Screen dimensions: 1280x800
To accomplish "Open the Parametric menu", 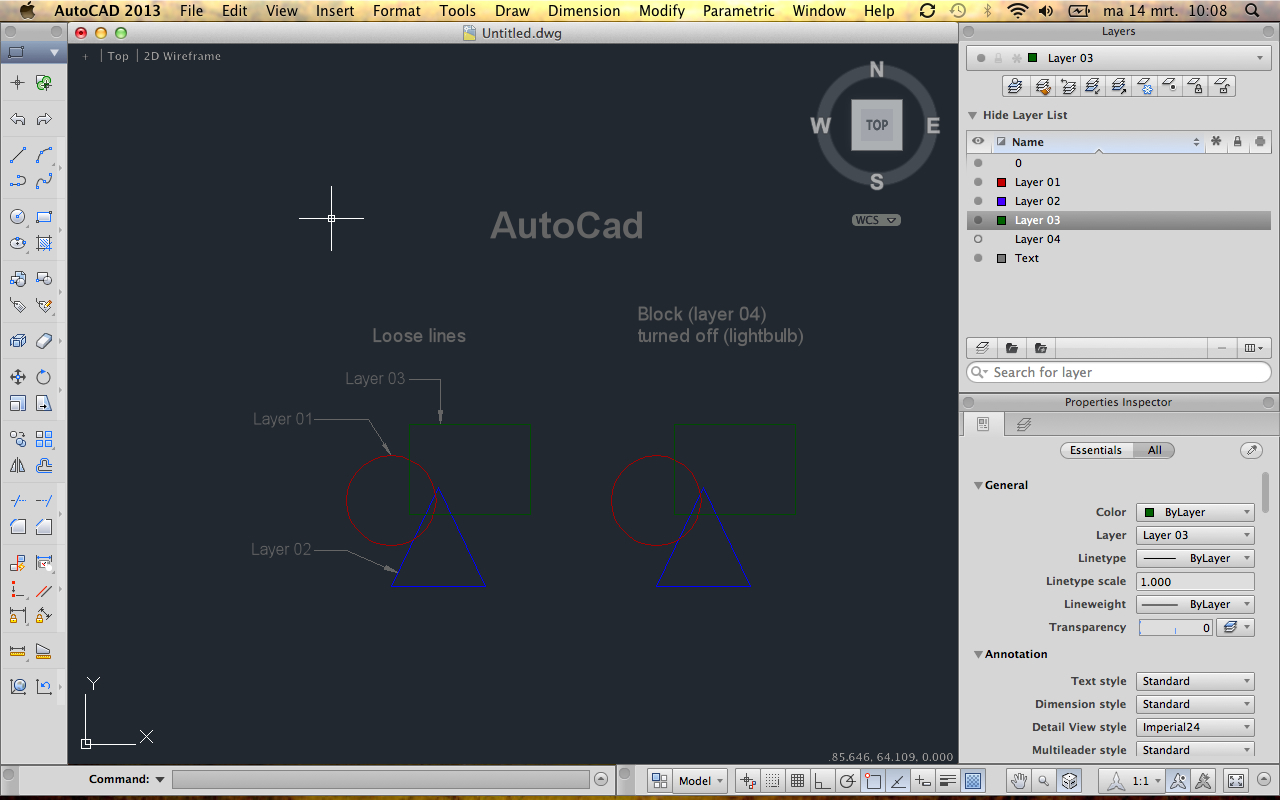I will click(x=739, y=11).
